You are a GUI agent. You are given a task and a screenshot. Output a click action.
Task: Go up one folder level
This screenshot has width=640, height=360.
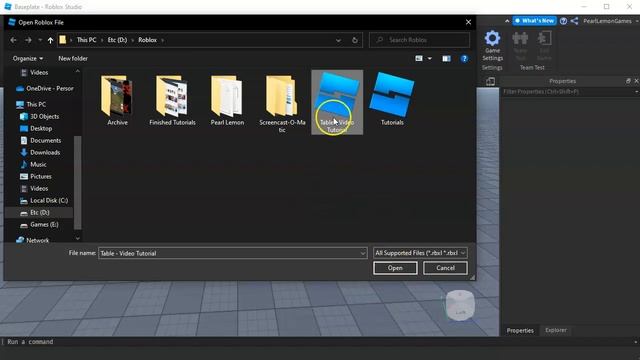pyautogui.click(x=50, y=40)
